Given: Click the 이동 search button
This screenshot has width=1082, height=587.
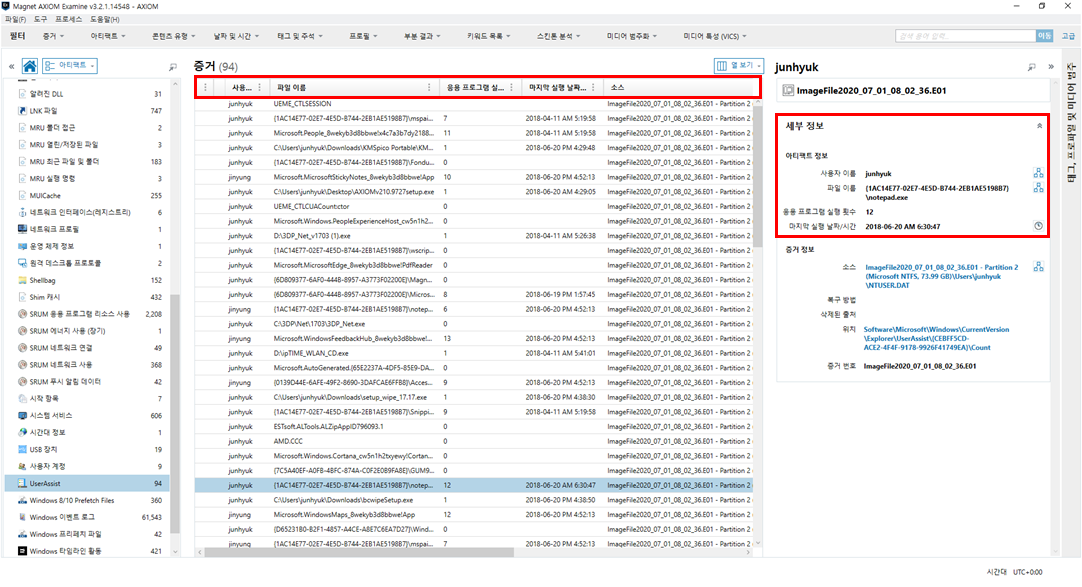Looking at the screenshot, I should (x=1045, y=36).
